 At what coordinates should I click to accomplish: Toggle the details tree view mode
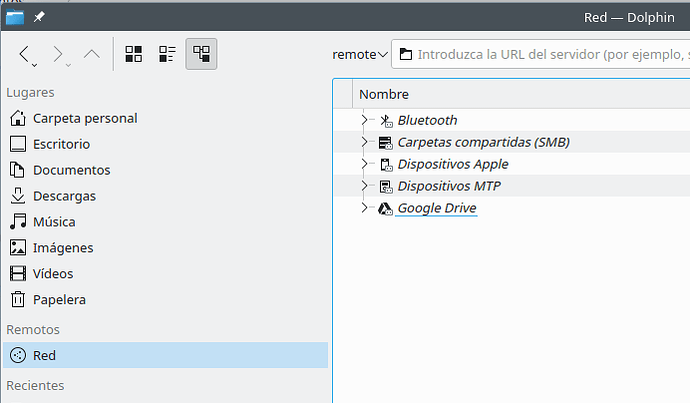pyautogui.click(x=201, y=54)
